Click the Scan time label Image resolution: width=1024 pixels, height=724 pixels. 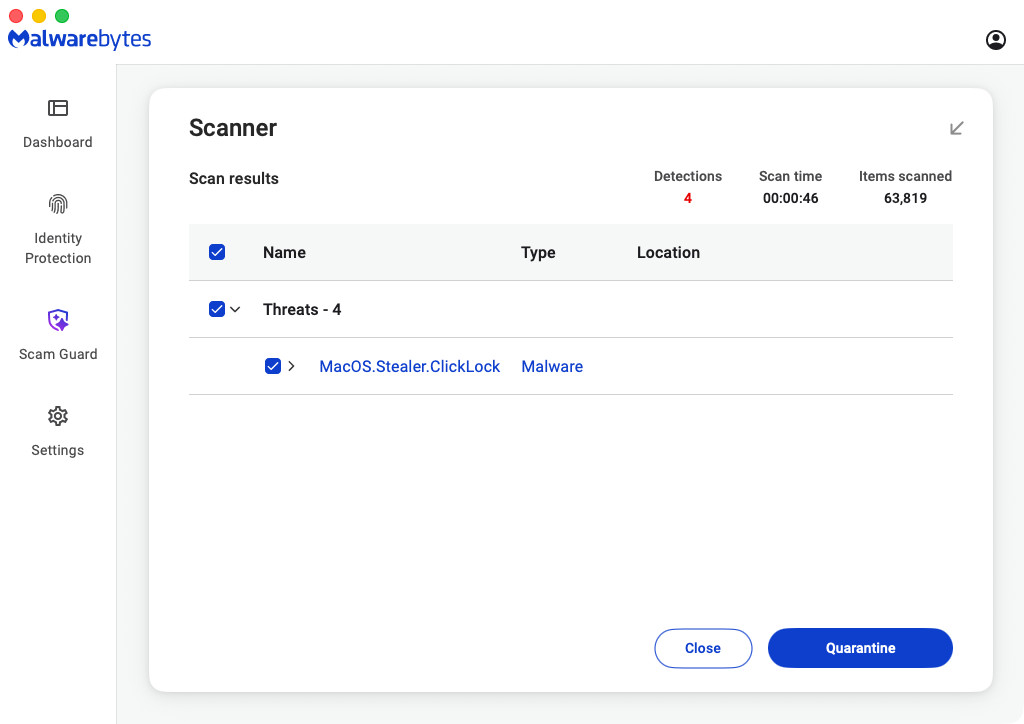click(x=790, y=176)
